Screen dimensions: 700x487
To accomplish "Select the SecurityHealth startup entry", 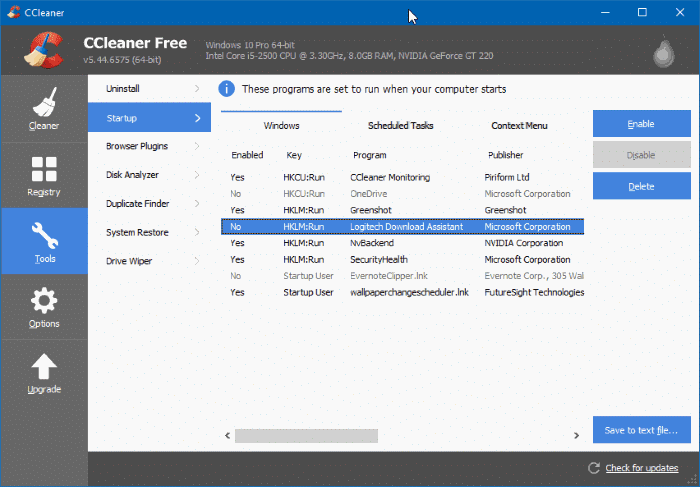I will [402, 259].
